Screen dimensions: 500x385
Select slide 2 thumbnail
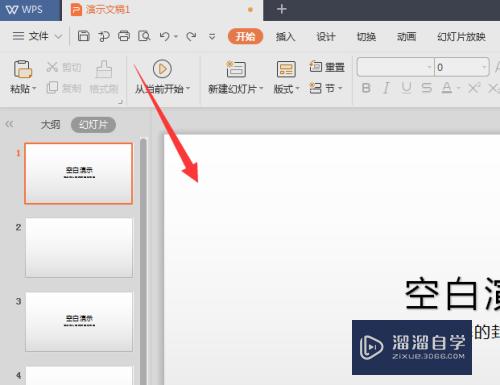79,248
